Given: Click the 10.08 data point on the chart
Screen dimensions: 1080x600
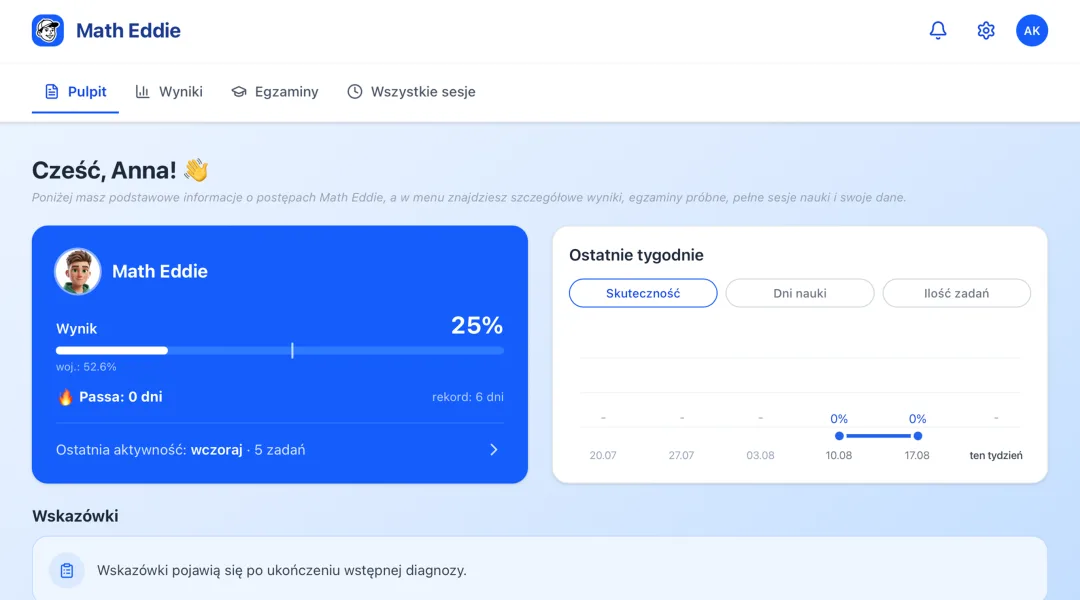Looking at the screenshot, I should tap(839, 436).
